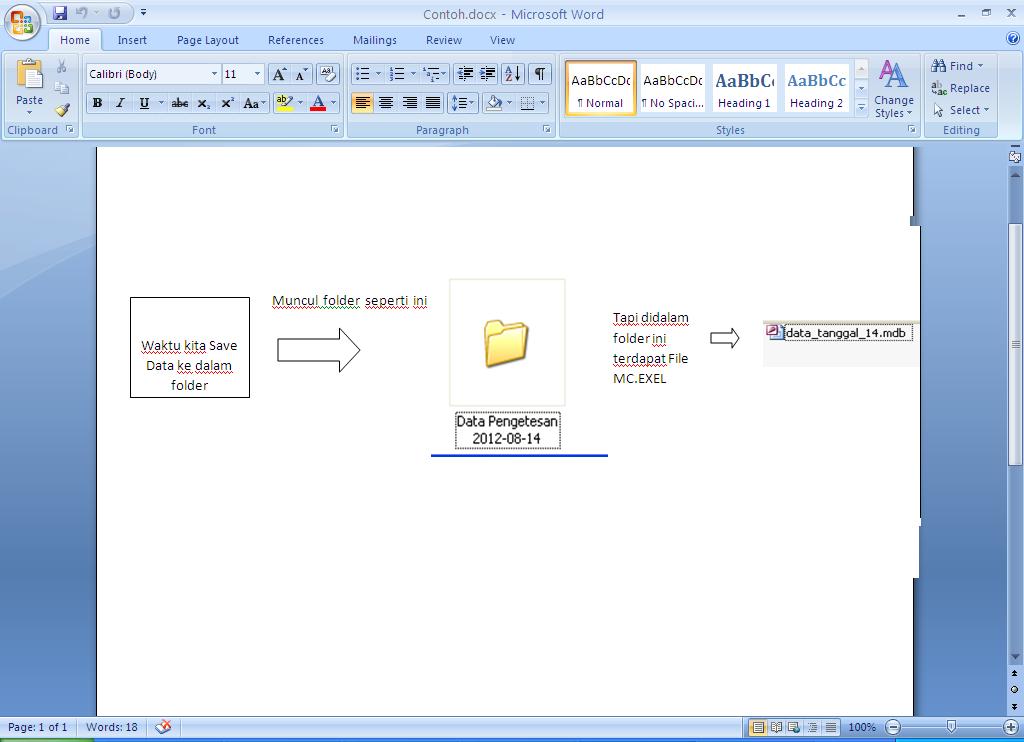1024x742 pixels.
Task: Toggle Show/Hide paragraph marks
Action: pyautogui.click(x=540, y=74)
